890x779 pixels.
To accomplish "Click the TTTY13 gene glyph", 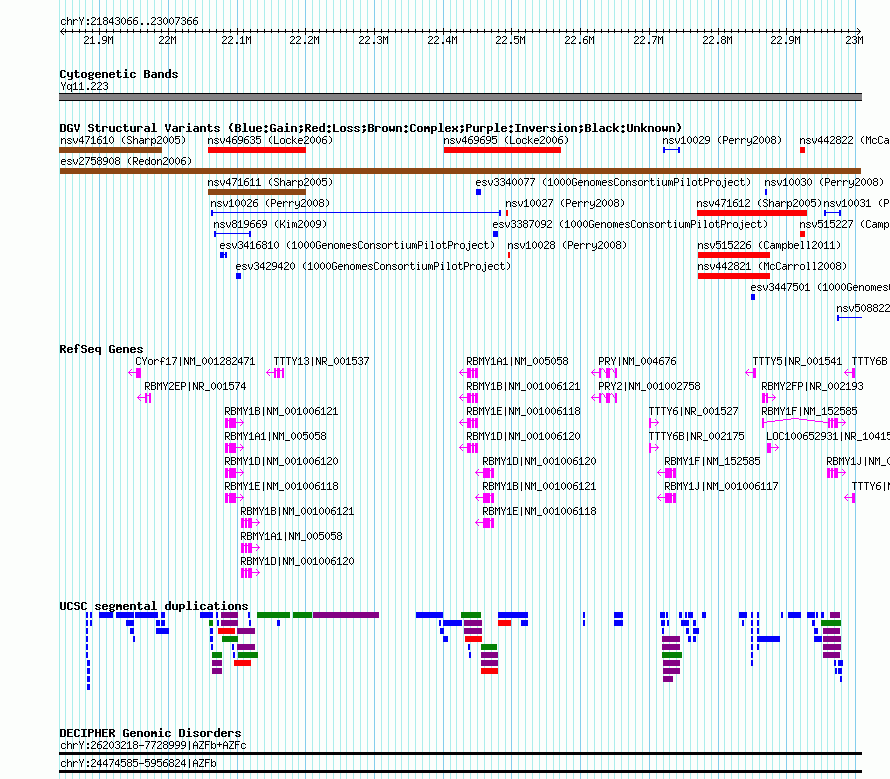I will click(275, 373).
